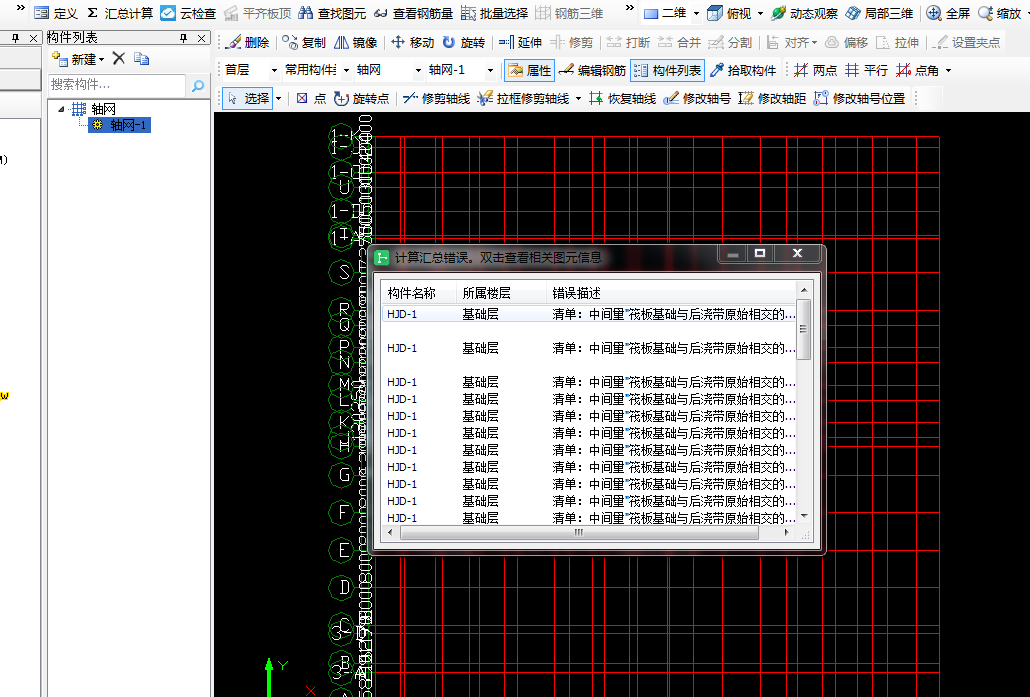Screen dimensions: 1030x697
Task: Open 查看钢筋量 rebar quantity viewer
Action: (414, 13)
